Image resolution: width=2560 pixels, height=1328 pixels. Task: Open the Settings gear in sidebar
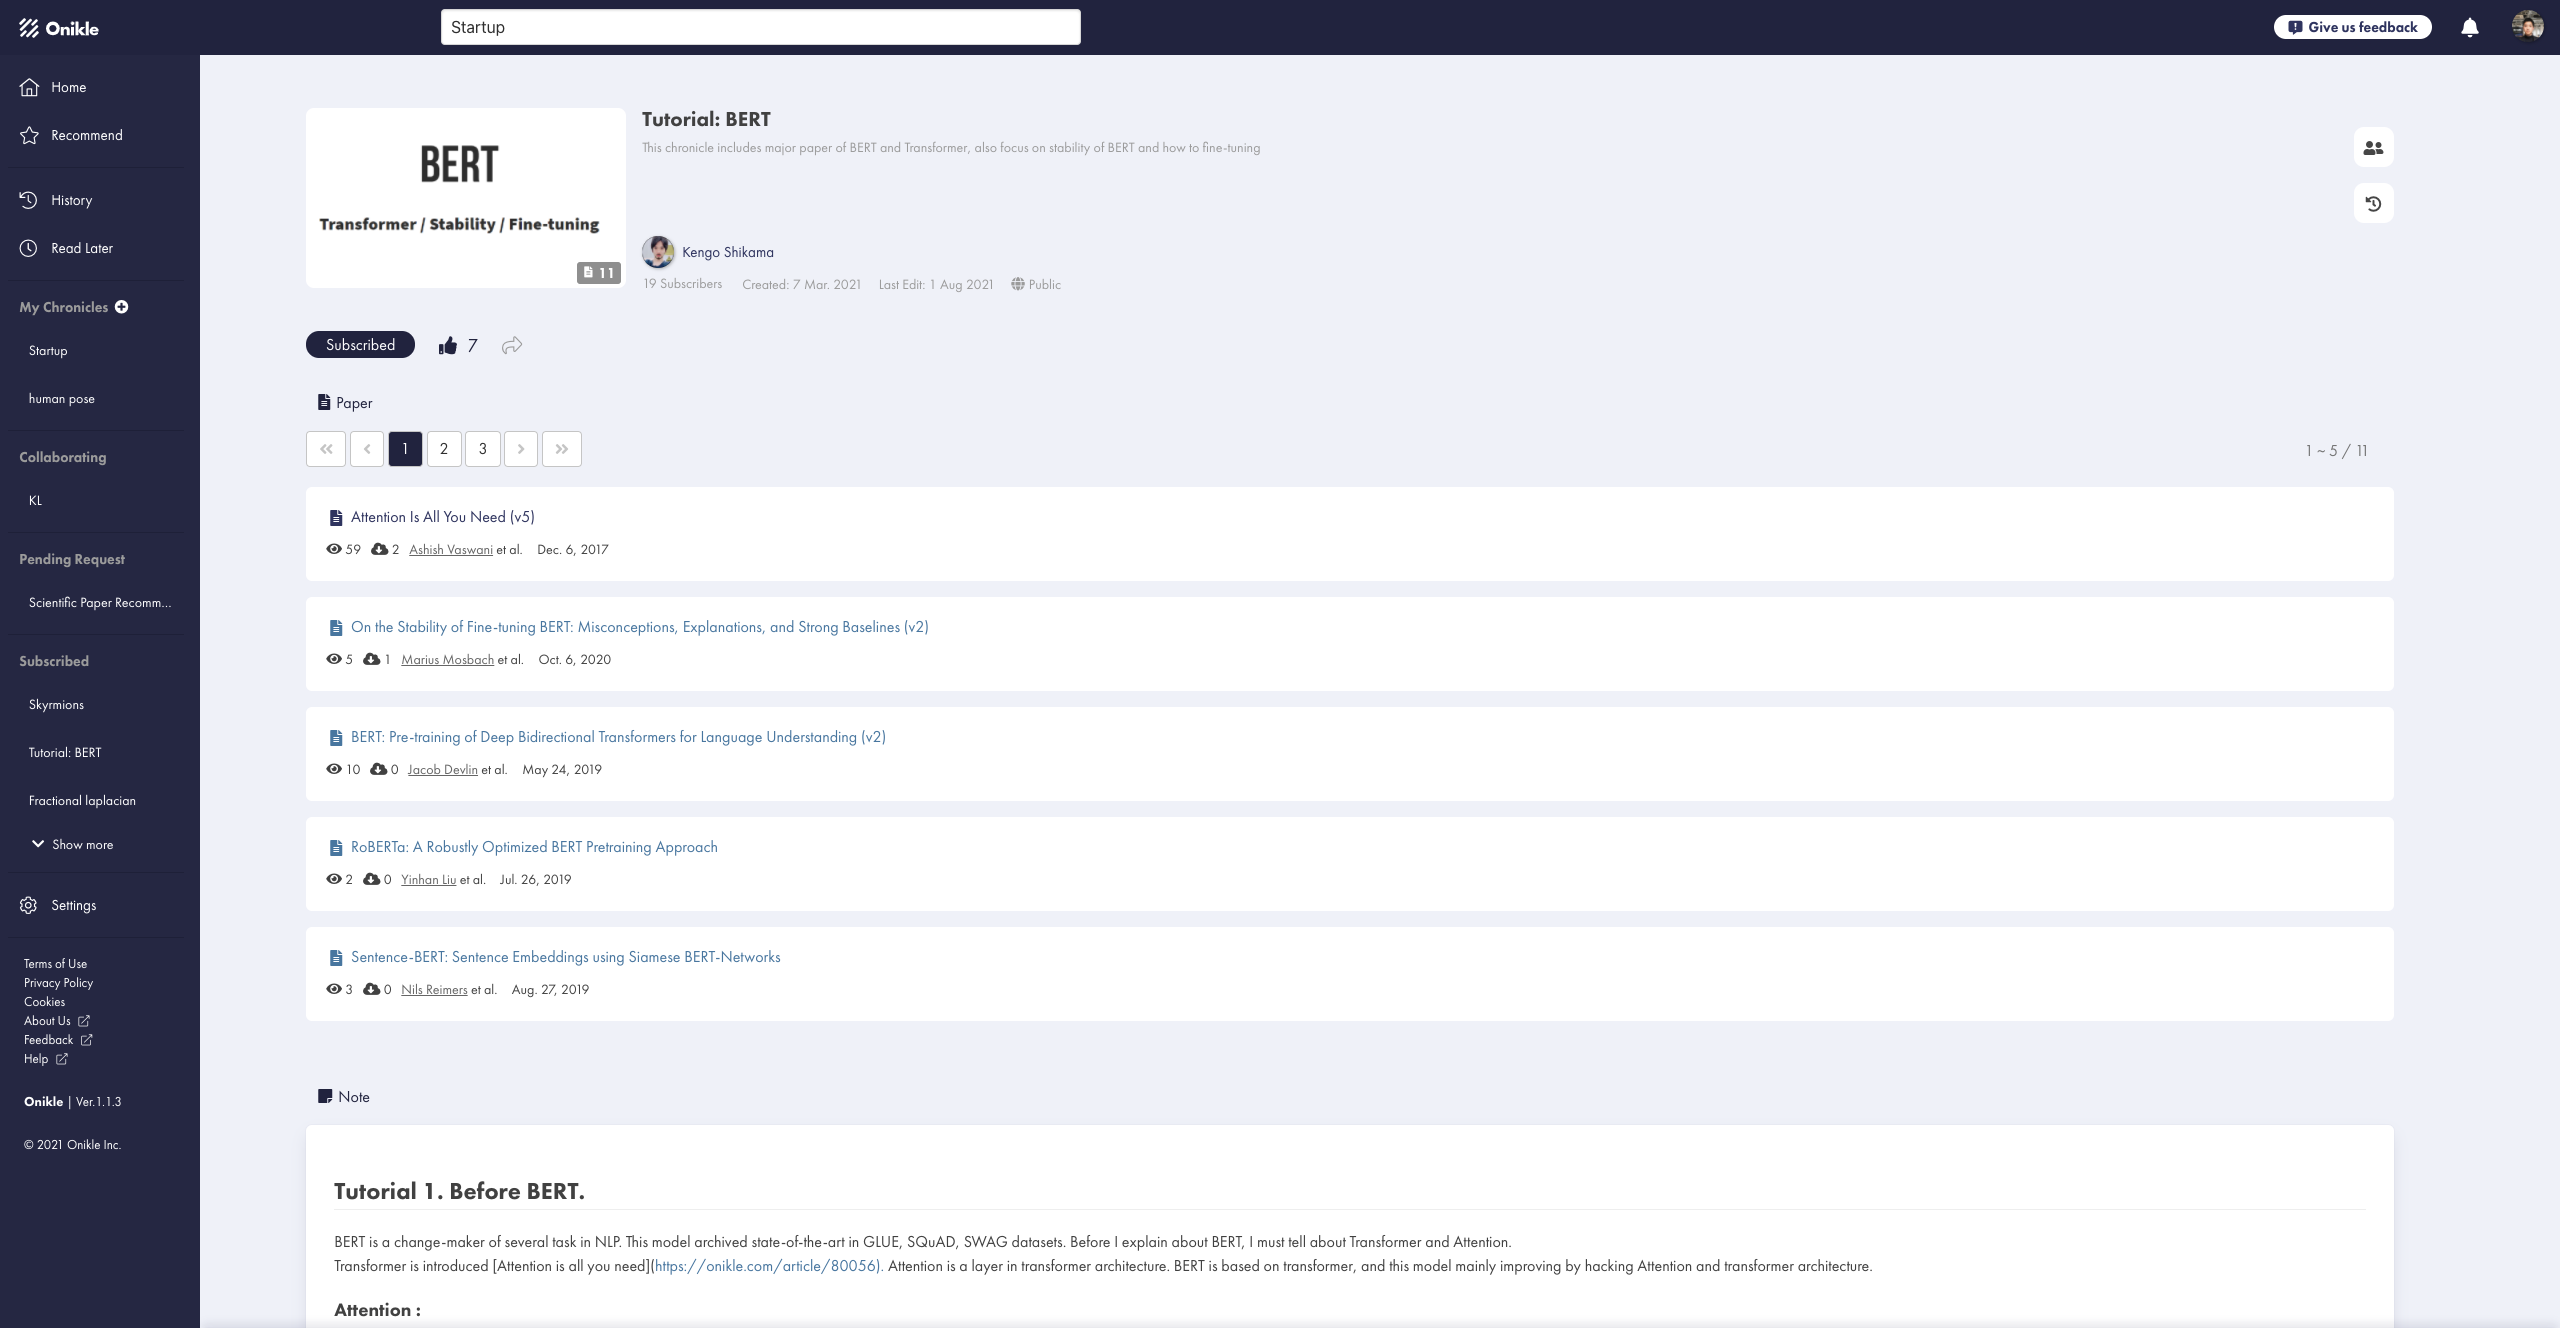pyautogui.click(x=30, y=905)
